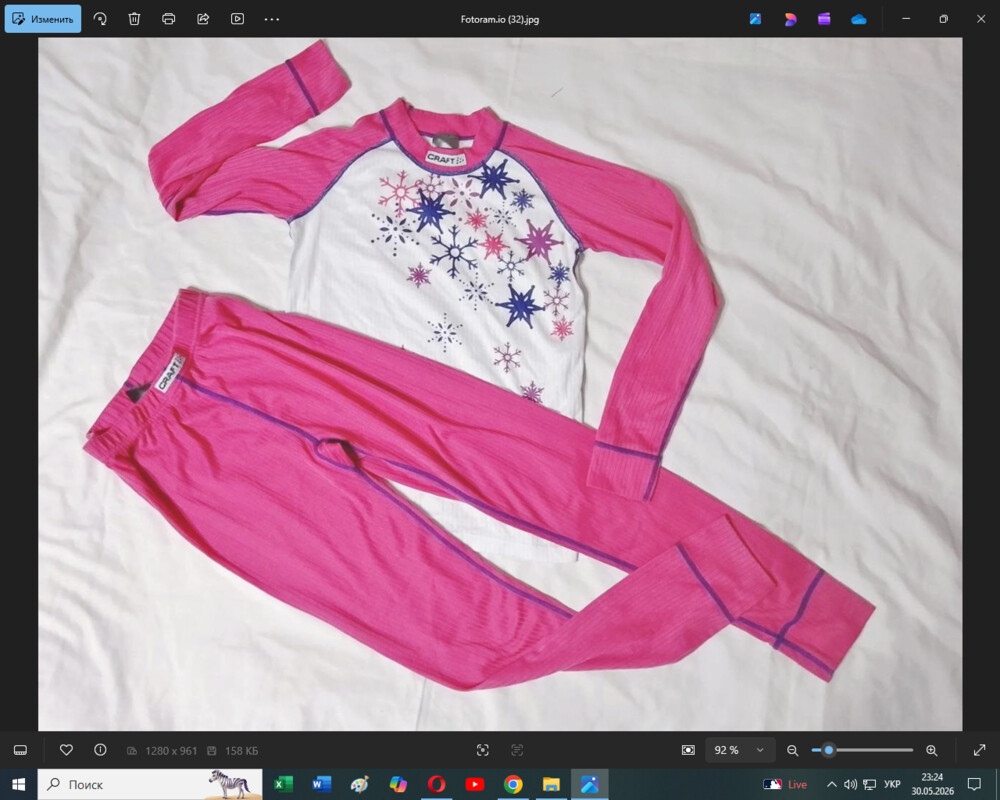Click the Поиск taskbar search field
This screenshot has width=1000, height=800.
click(150, 785)
